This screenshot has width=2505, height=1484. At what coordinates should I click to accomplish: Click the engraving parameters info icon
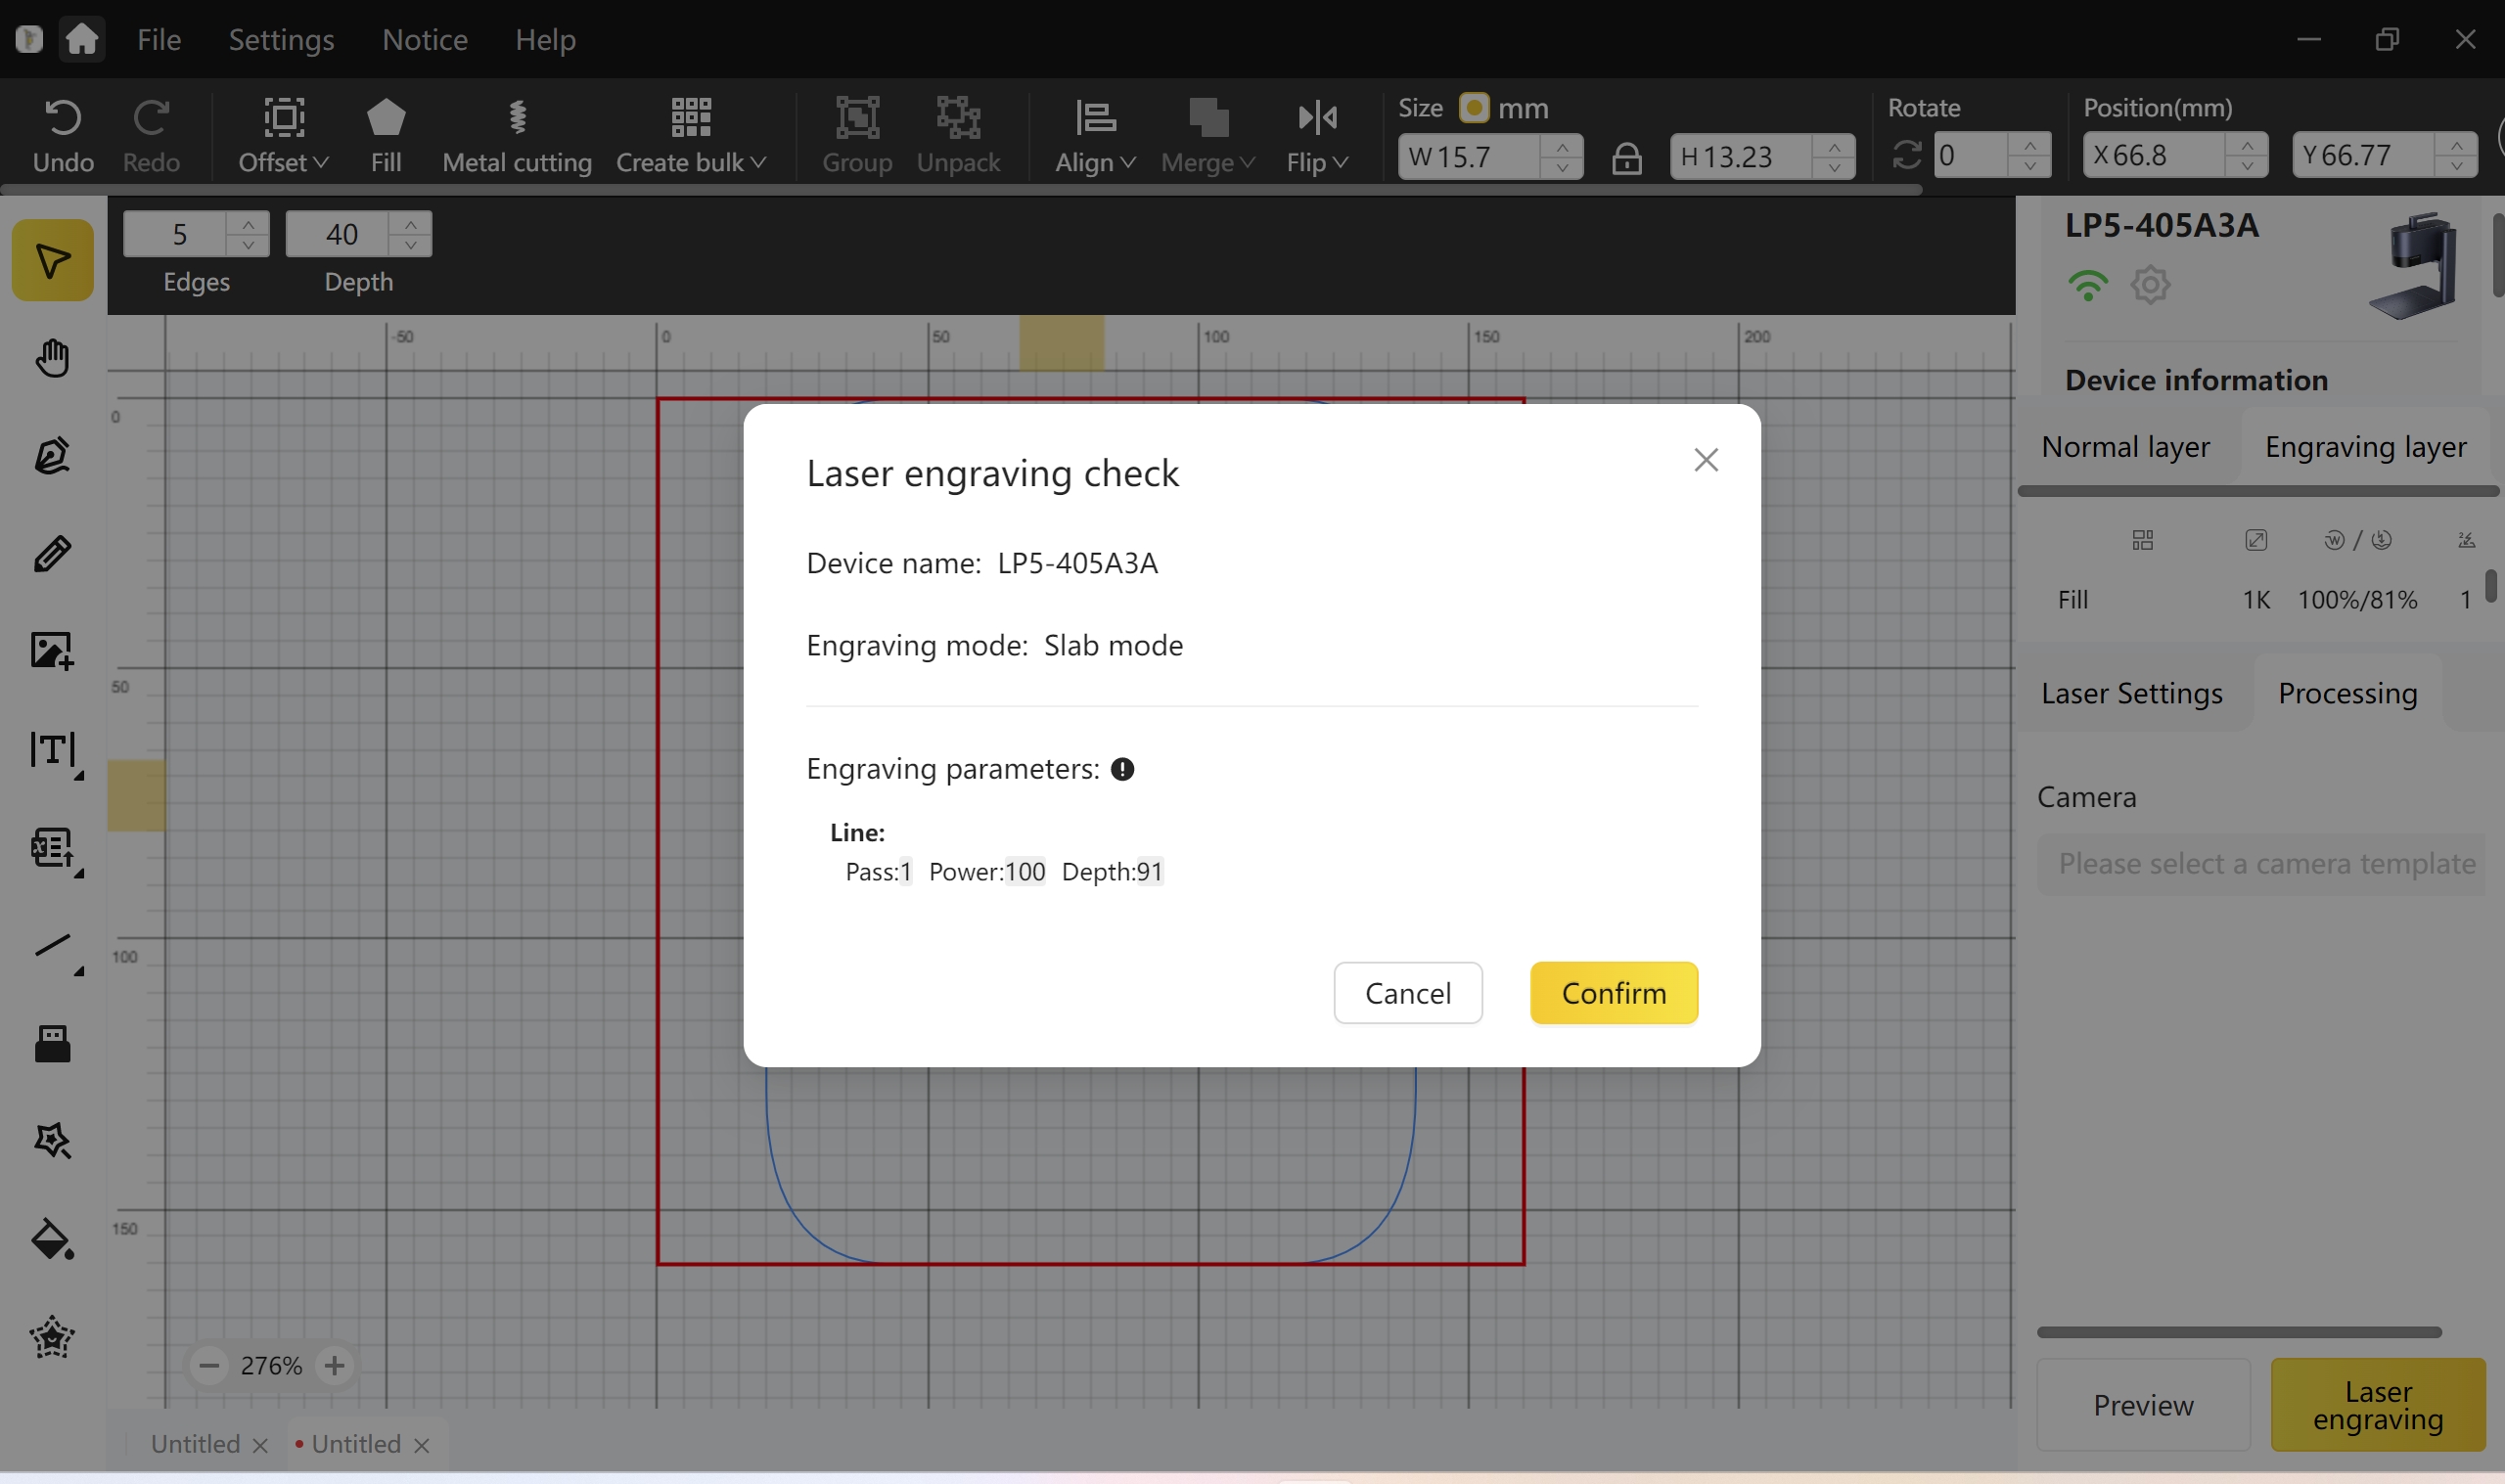click(x=1122, y=769)
